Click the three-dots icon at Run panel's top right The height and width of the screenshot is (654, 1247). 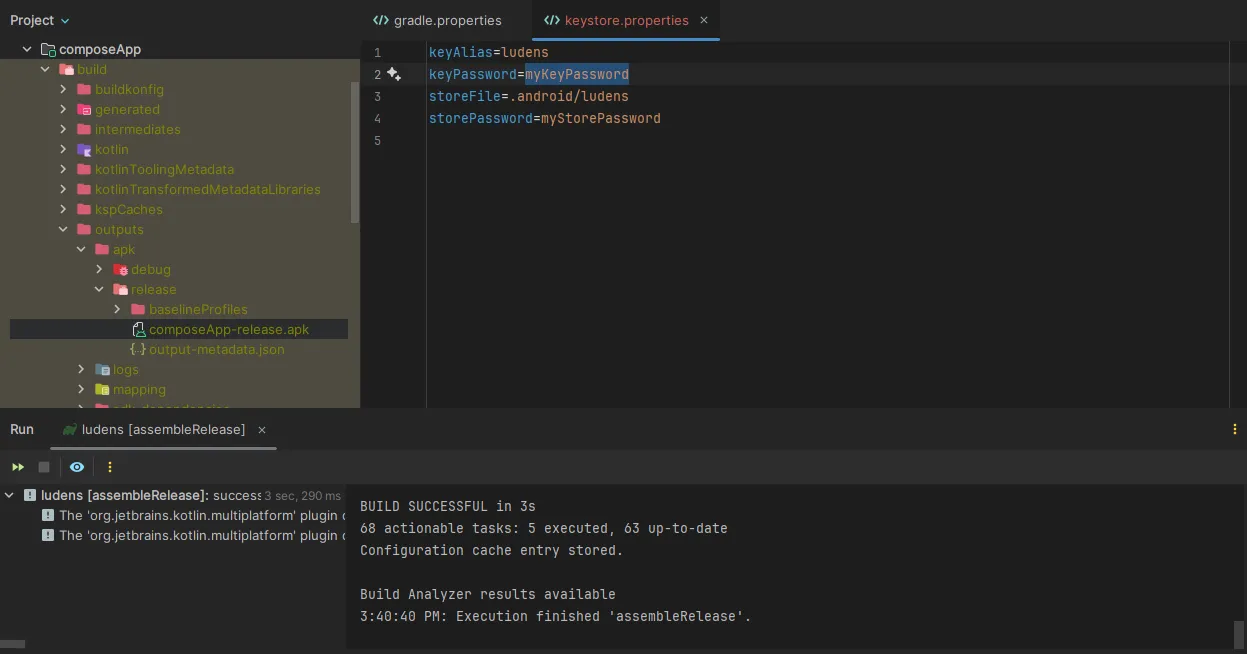click(1234, 429)
